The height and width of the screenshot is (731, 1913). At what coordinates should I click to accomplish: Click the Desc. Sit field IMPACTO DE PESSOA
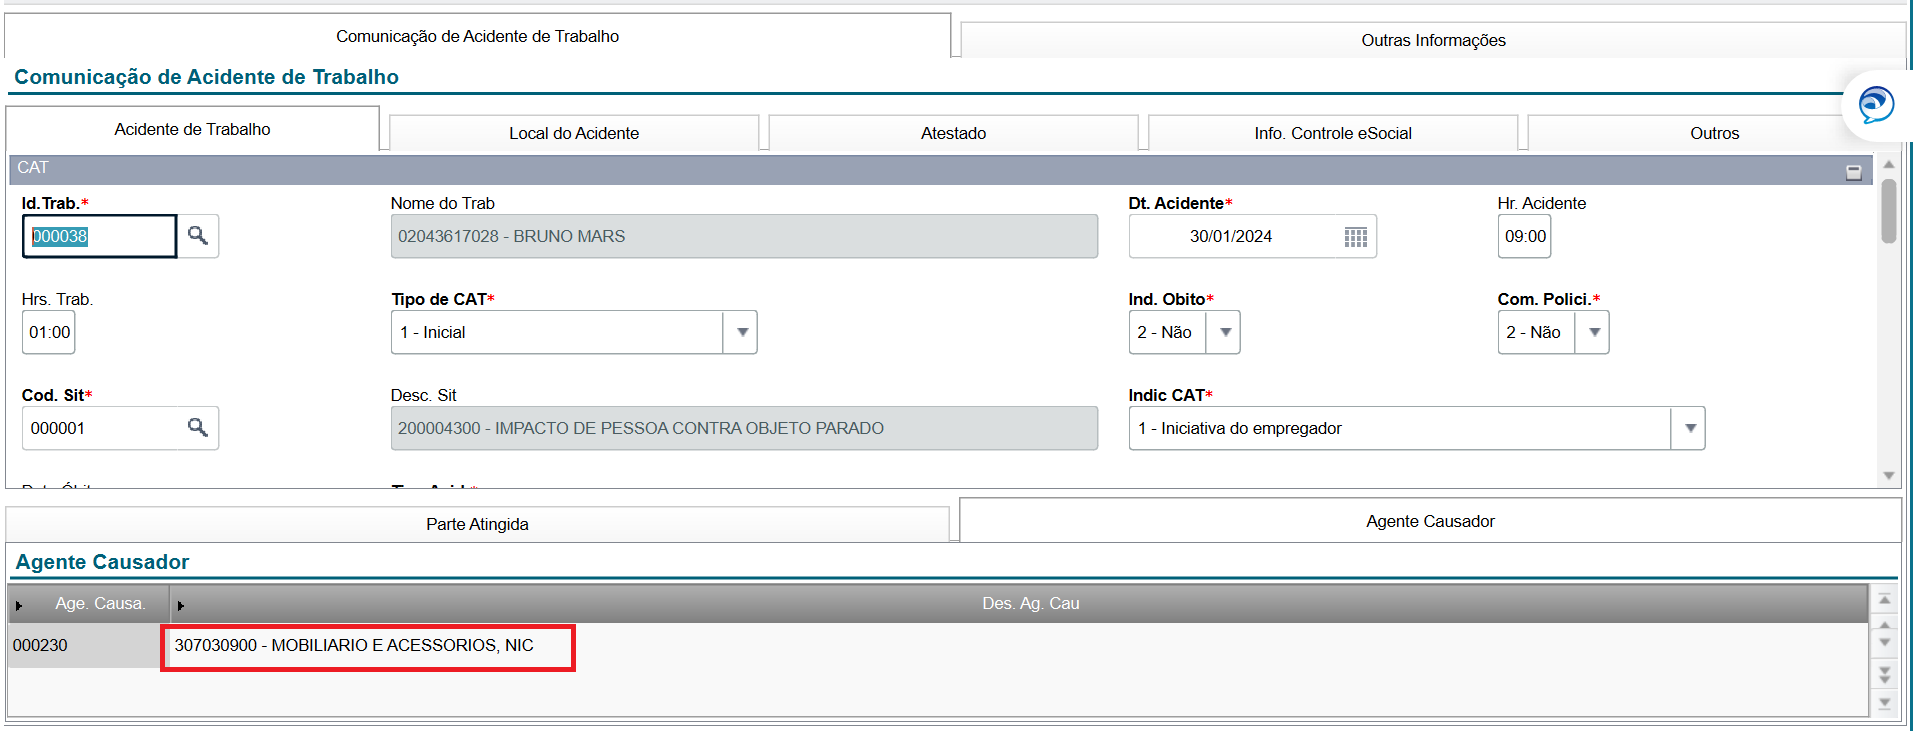(x=744, y=428)
